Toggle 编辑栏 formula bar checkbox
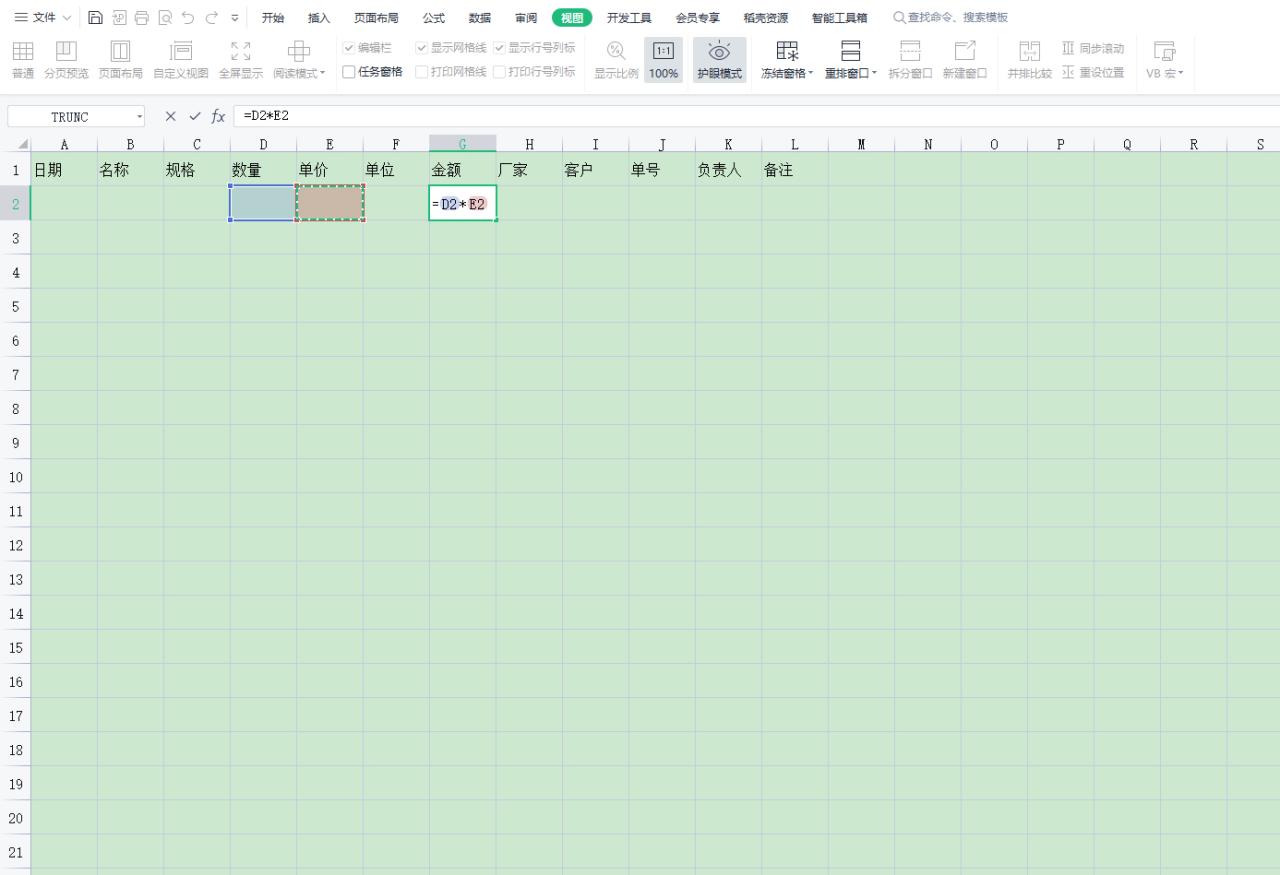Image resolution: width=1280 pixels, height=875 pixels. (349, 48)
